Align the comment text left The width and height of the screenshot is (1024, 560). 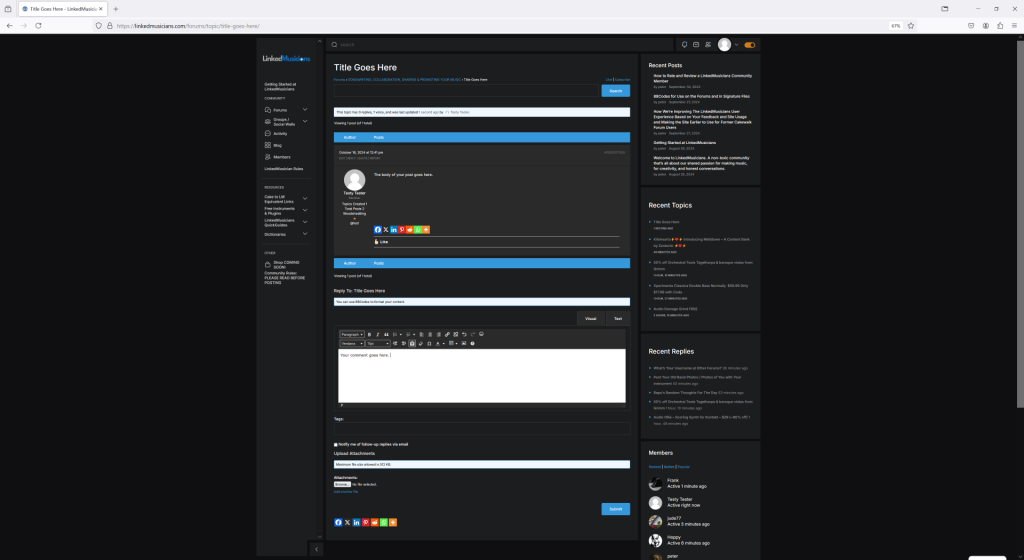click(x=421, y=334)
